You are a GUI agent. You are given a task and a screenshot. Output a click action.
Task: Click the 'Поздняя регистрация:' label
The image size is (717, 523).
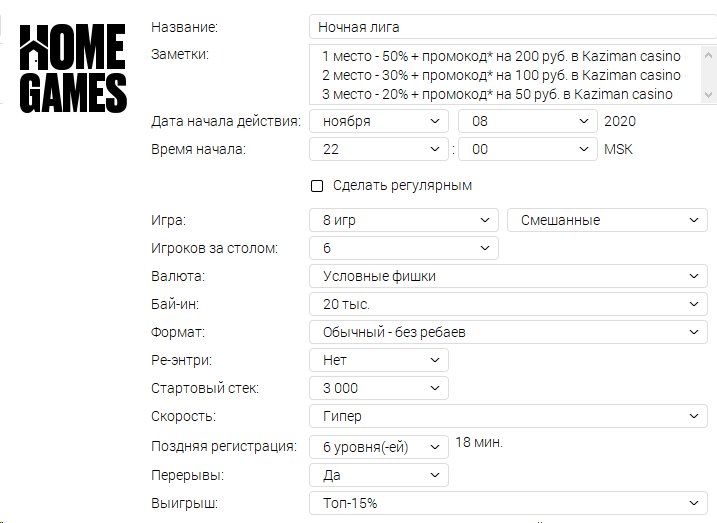pyautogui.click(x=224, y=446)
